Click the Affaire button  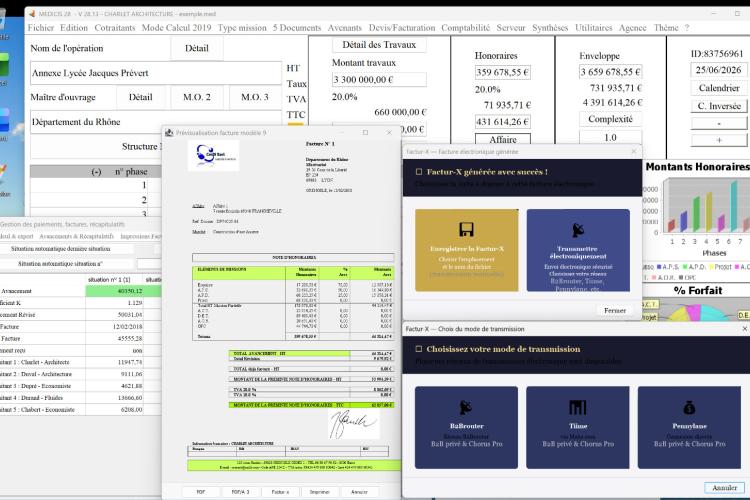(503, 139)
